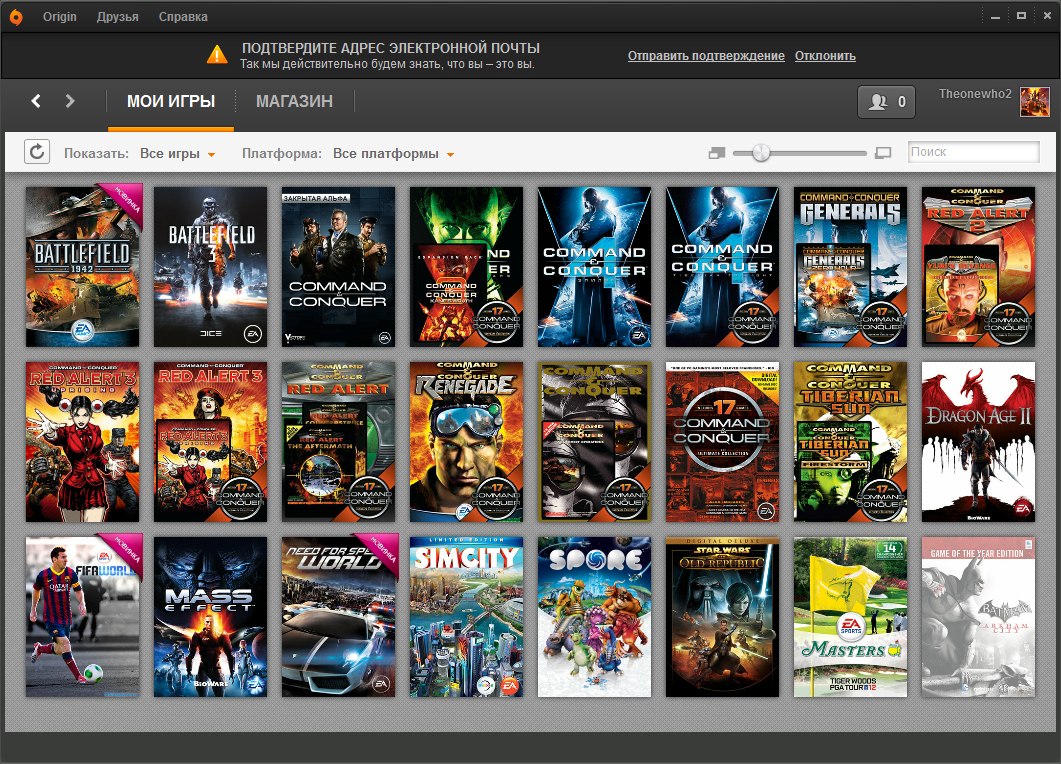Open the friends list counter button
Screen dimensions: 1061x764
(886, 102)
